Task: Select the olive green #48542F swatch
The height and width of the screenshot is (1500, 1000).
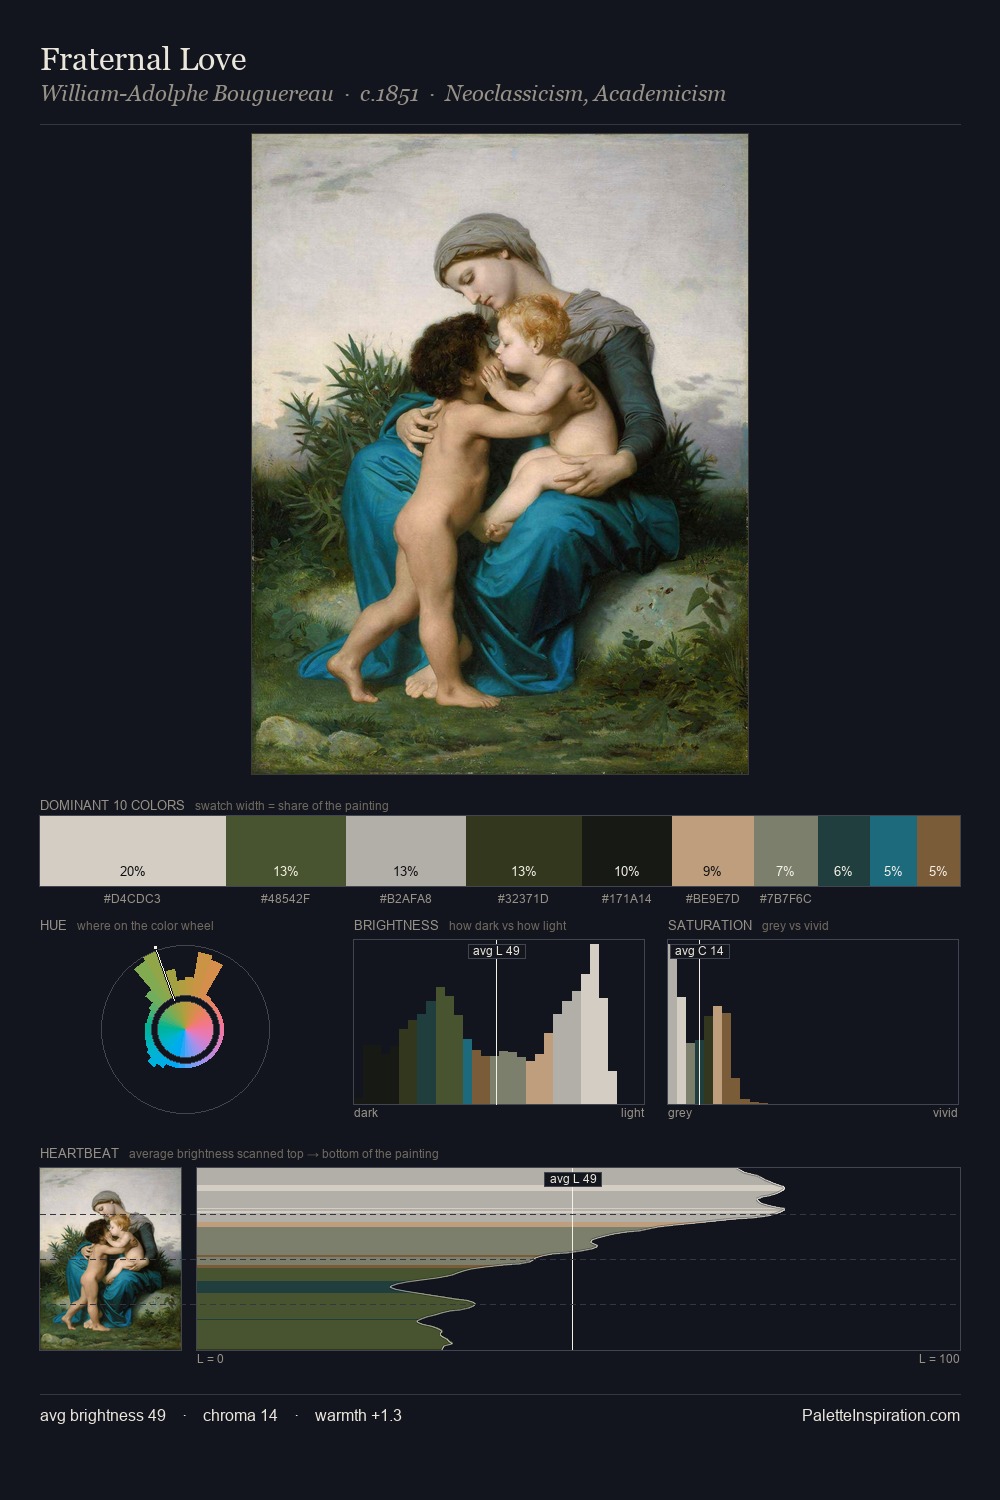Action: 286,851
